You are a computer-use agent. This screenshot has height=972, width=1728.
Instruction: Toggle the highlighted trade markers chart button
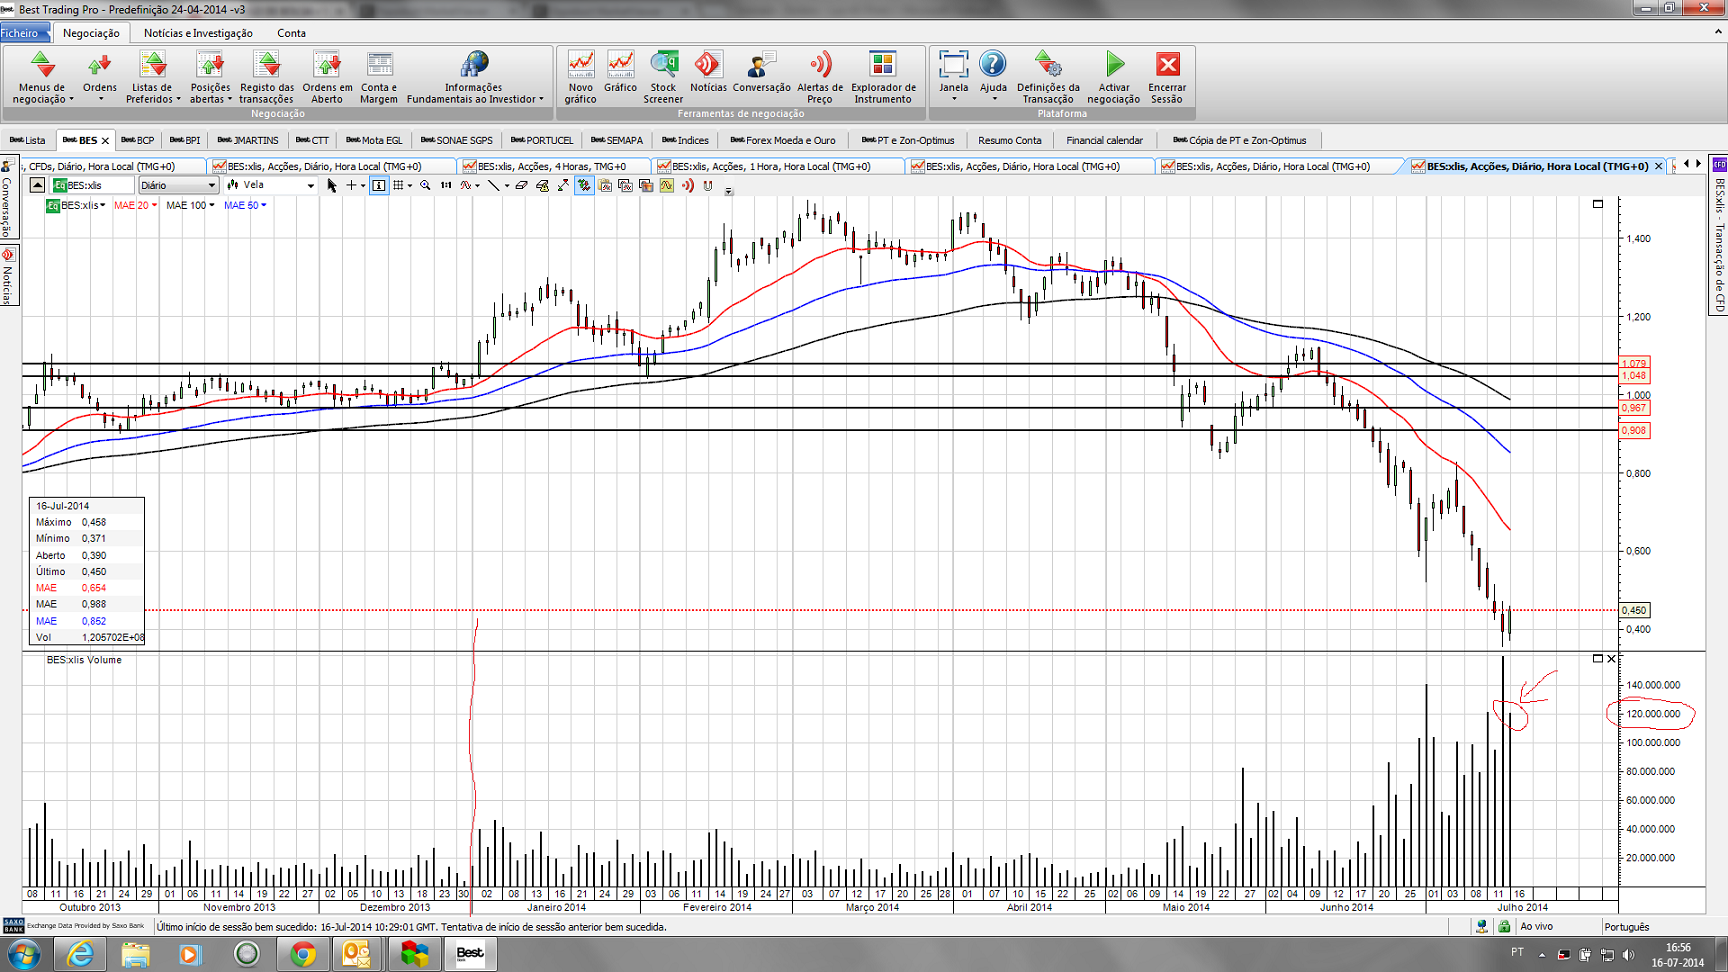coord(584,185)
